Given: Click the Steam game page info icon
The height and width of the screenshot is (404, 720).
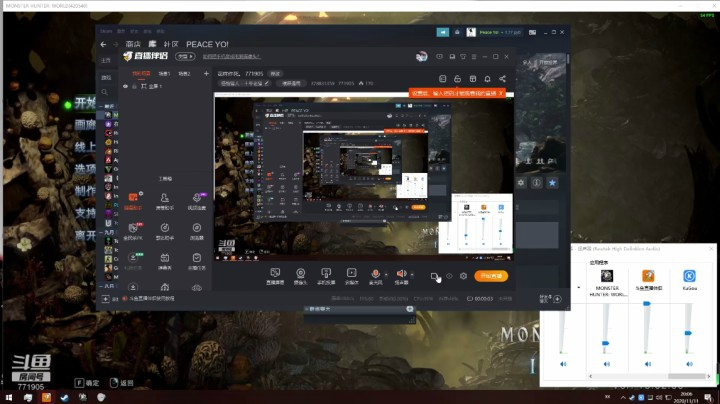Looking at the screenshot, I should (536, 183).
